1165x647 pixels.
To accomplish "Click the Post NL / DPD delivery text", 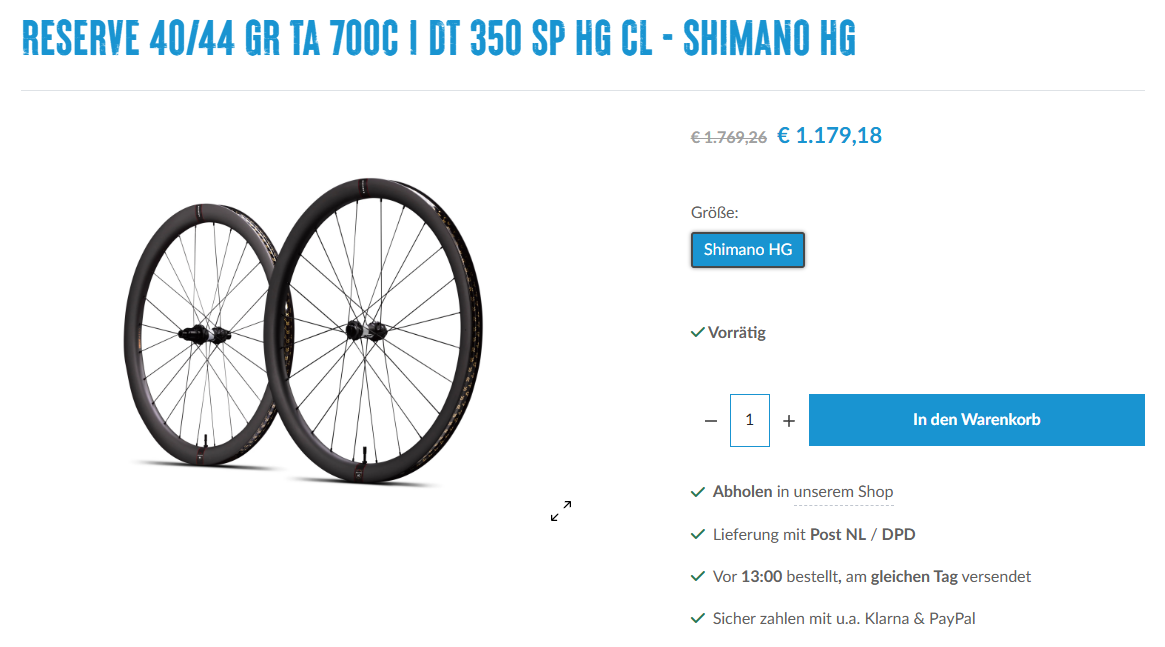I will click(x=862, y=534).
